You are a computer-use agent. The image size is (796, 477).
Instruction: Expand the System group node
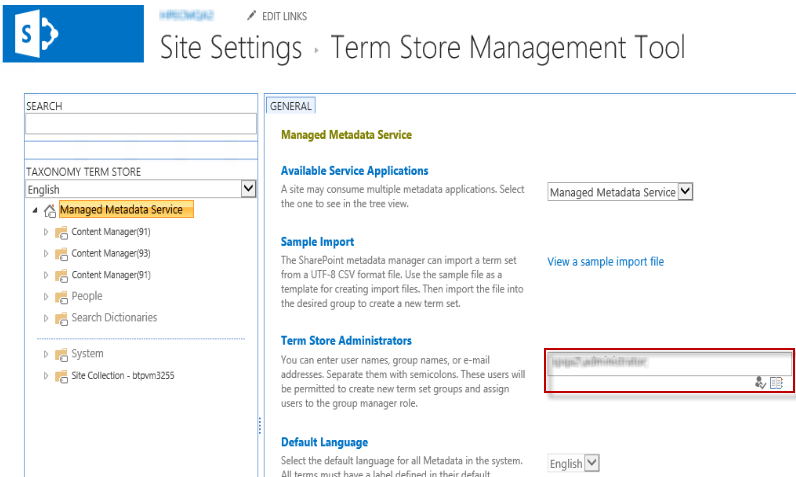pyautogui.click(x=45, y=354)
